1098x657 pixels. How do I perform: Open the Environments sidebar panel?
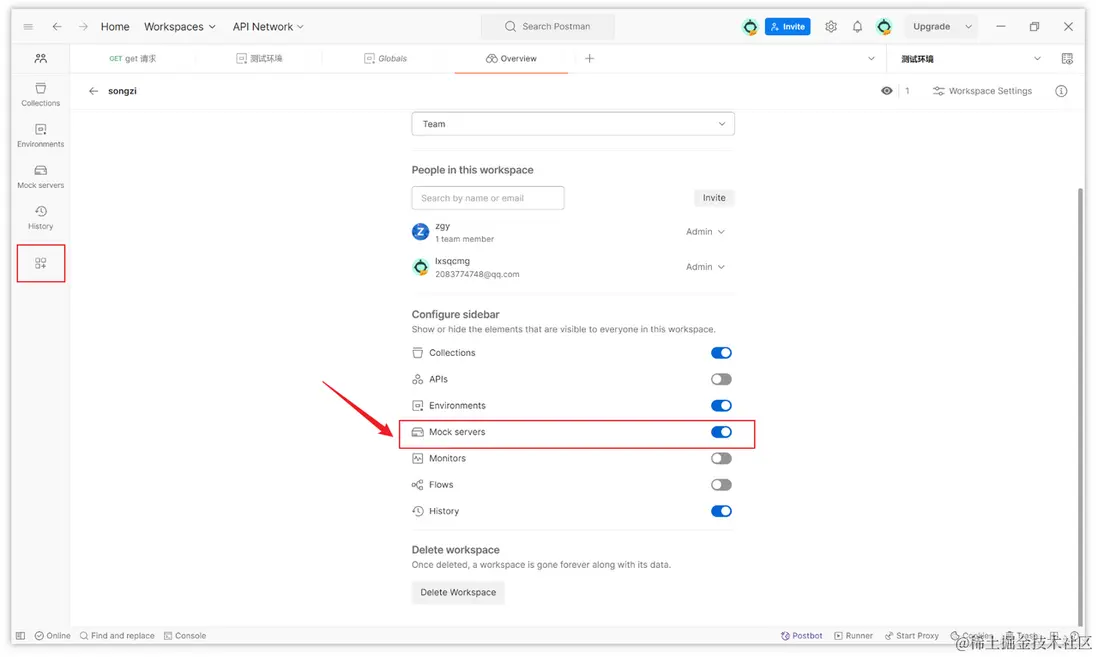tap(40, 135)
